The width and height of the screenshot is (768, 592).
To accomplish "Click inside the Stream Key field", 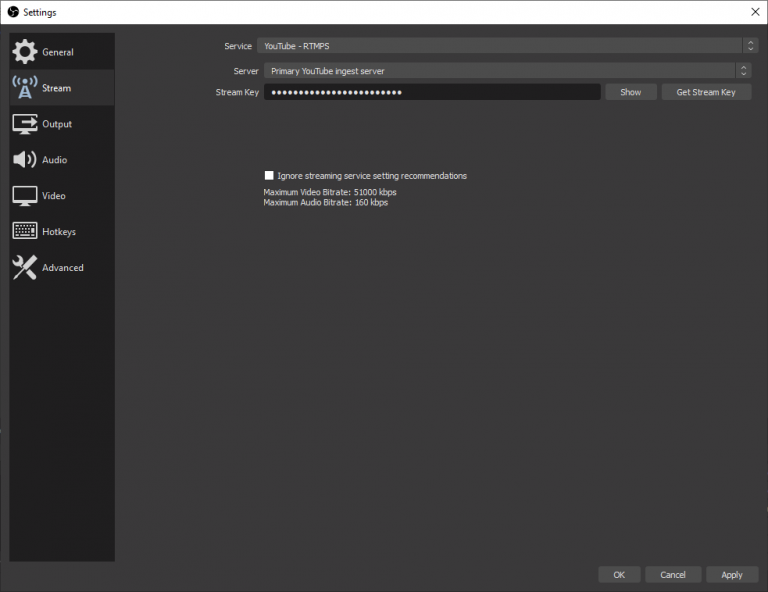I will pos(432,92).
